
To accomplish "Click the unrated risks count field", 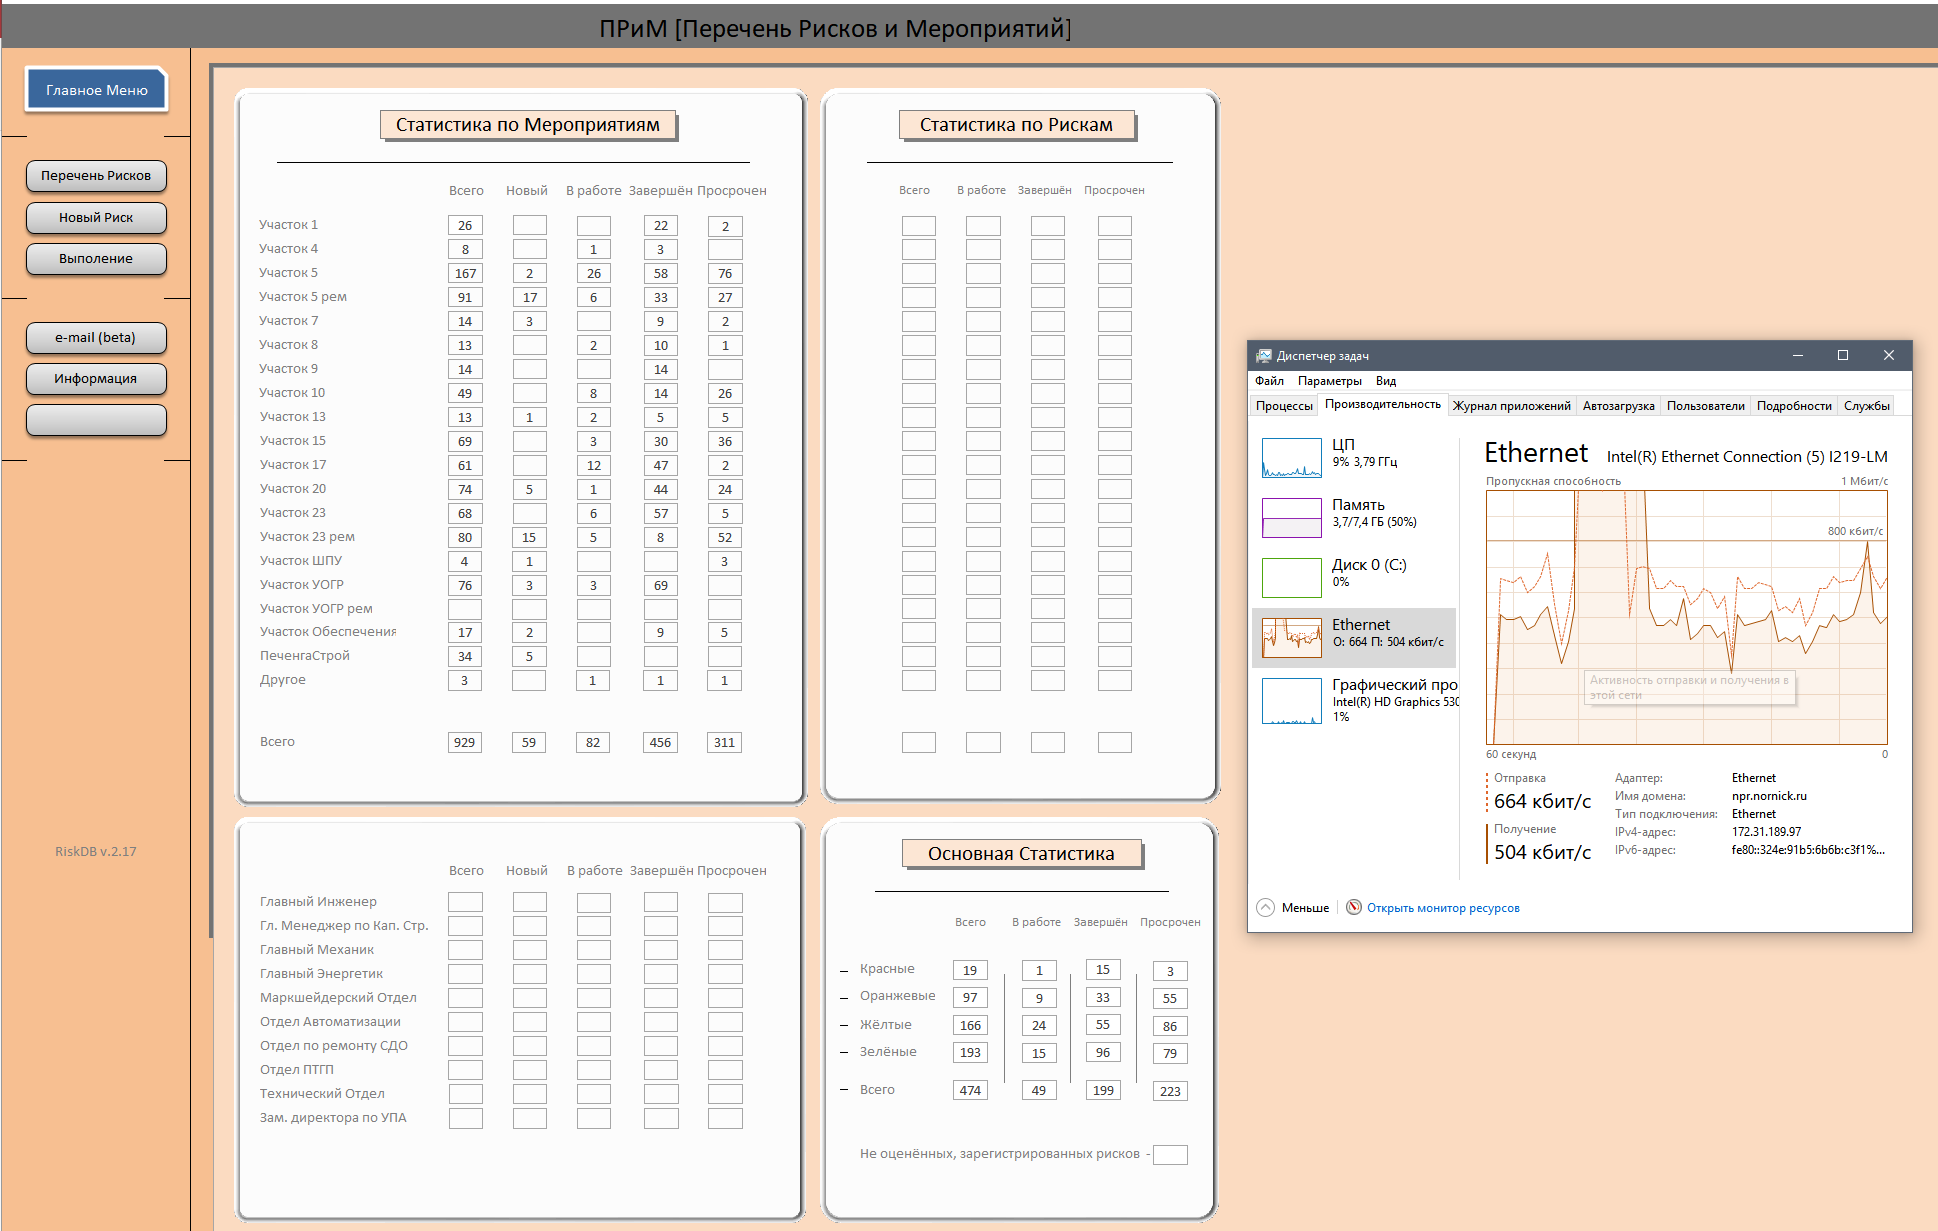I will [1170, 1155].
